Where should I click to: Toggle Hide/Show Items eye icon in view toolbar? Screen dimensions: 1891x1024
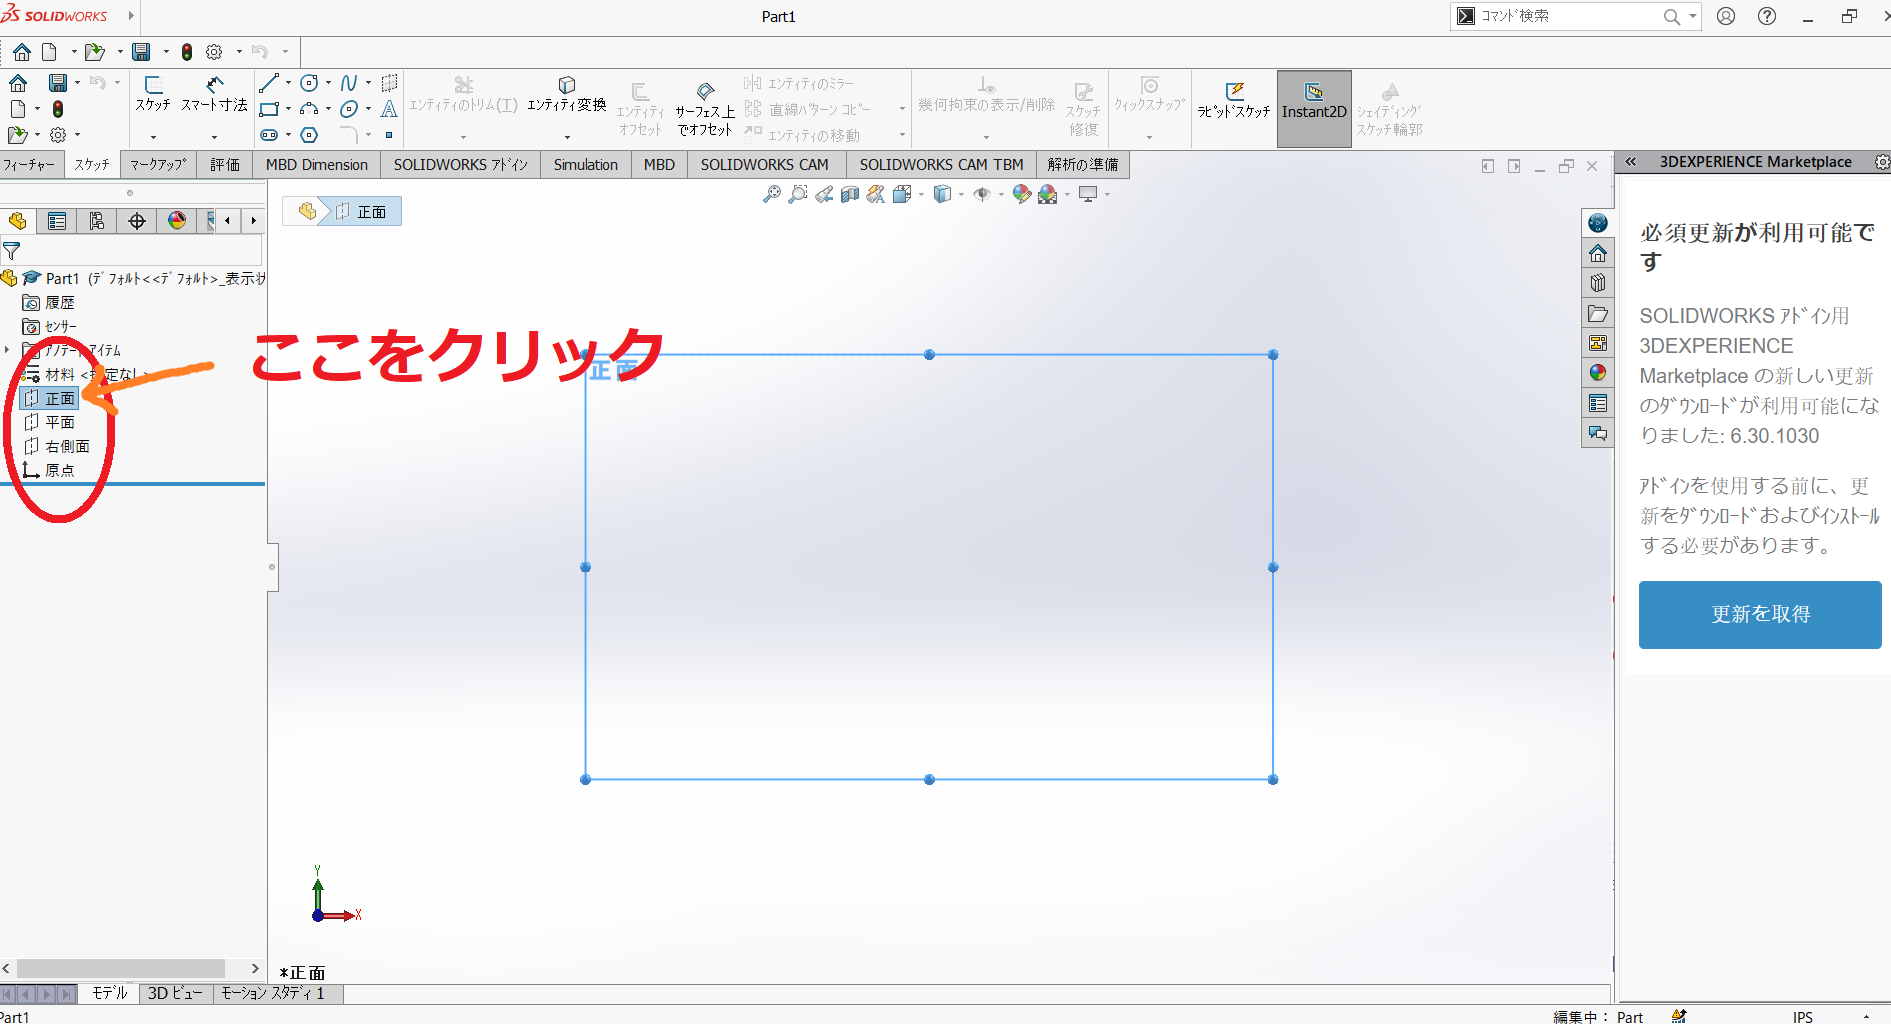click(x=982, y=195)
